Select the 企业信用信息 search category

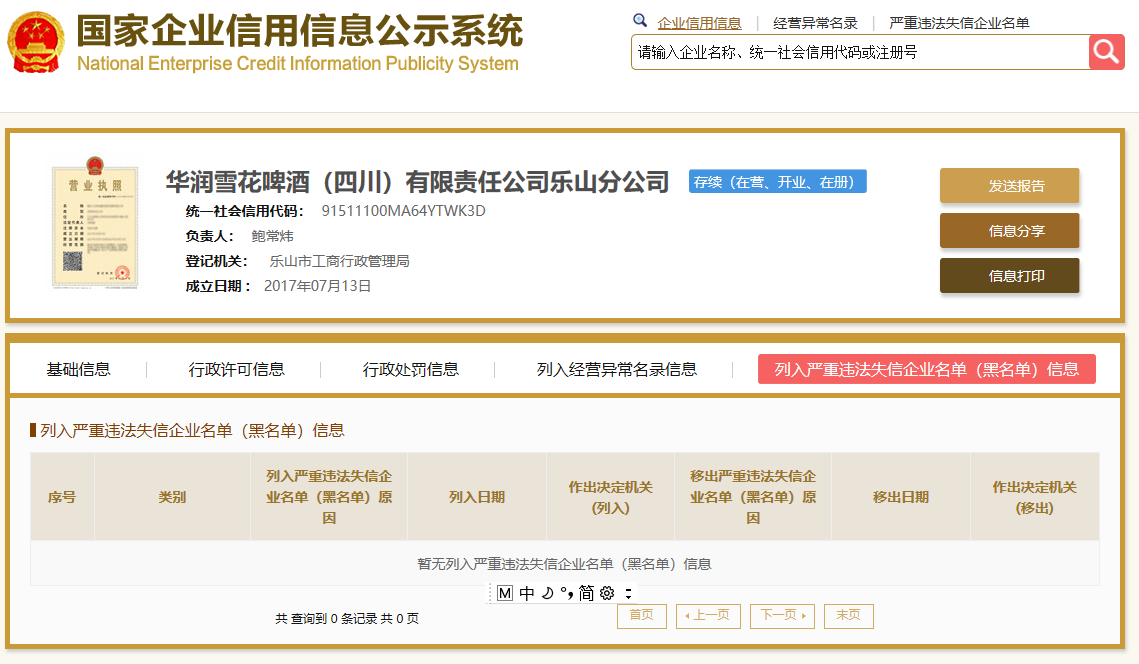[x=699, y=23]
